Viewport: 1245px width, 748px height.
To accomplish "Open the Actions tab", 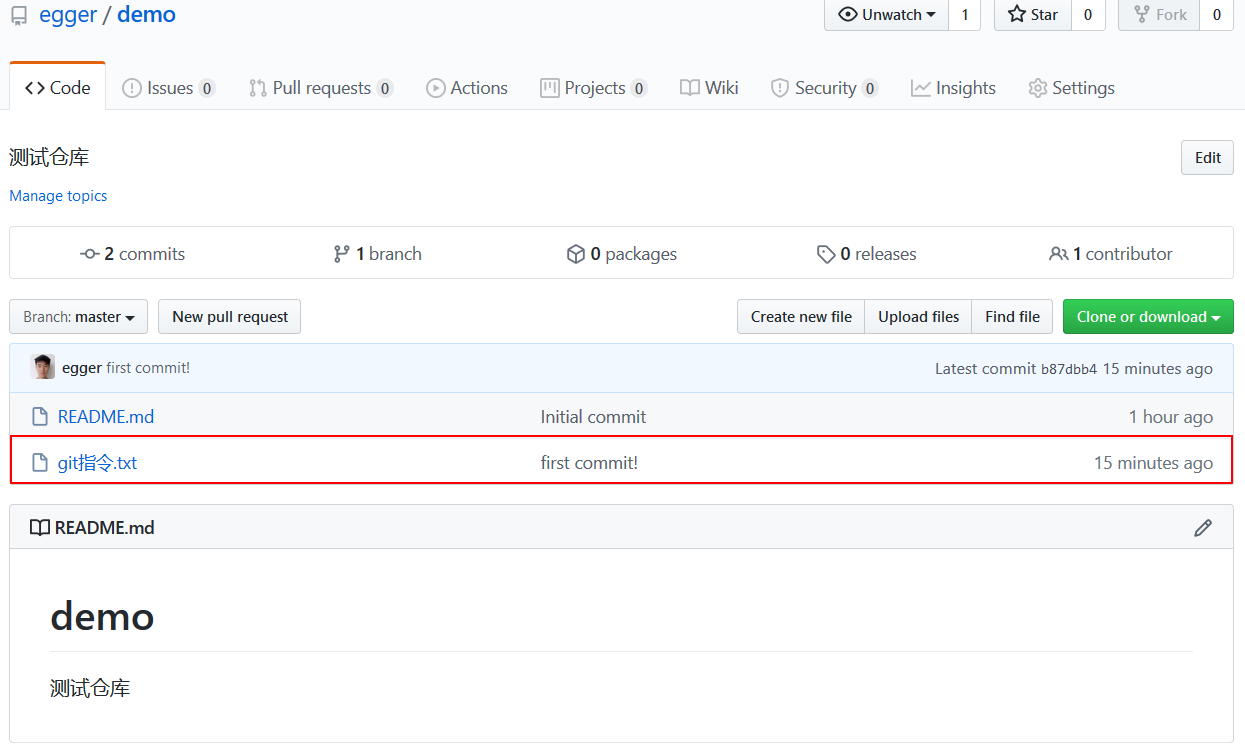I will 467,88.
